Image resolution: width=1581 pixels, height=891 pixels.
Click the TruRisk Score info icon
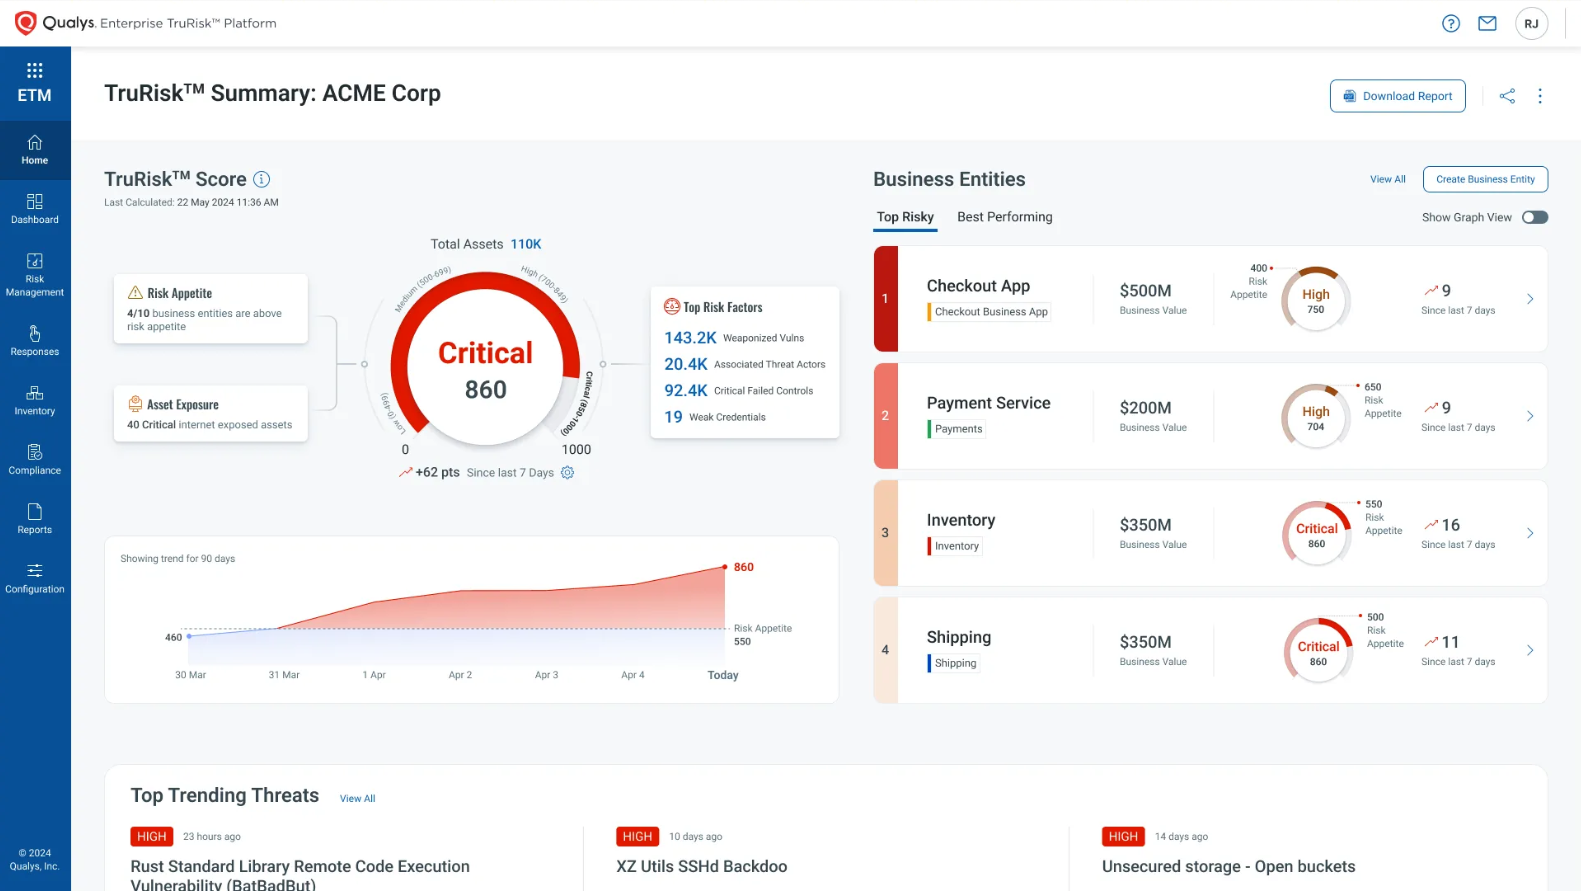click(x=262, y=179)
